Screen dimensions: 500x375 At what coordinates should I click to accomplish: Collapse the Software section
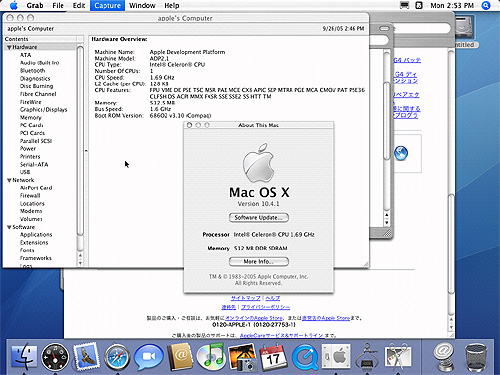pyautogui.click(x=9, y=227)
